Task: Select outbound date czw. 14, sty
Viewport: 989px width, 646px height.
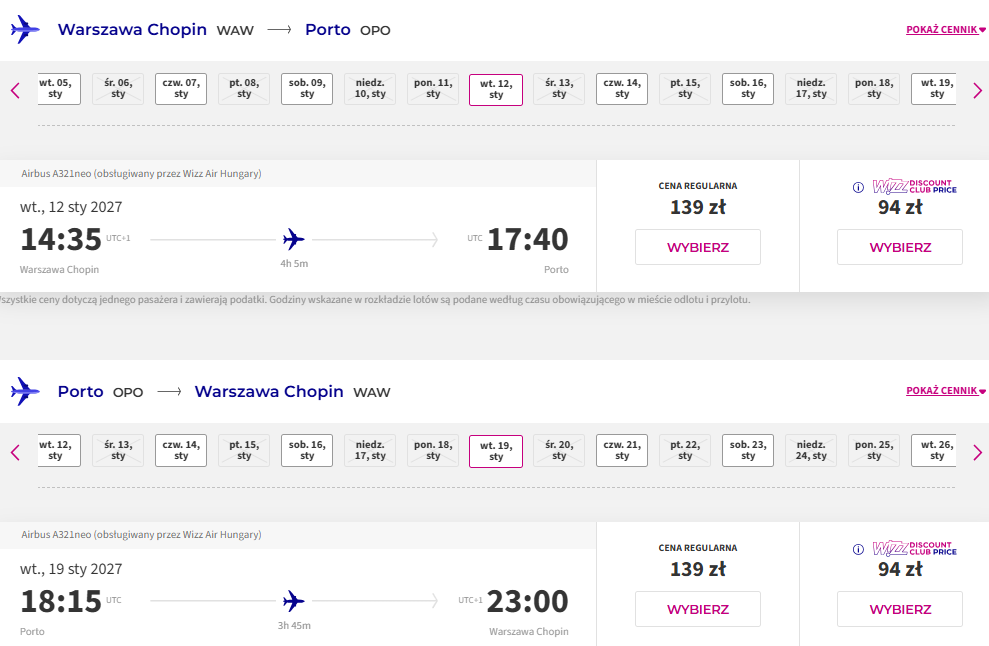Action: pos(622,88)
